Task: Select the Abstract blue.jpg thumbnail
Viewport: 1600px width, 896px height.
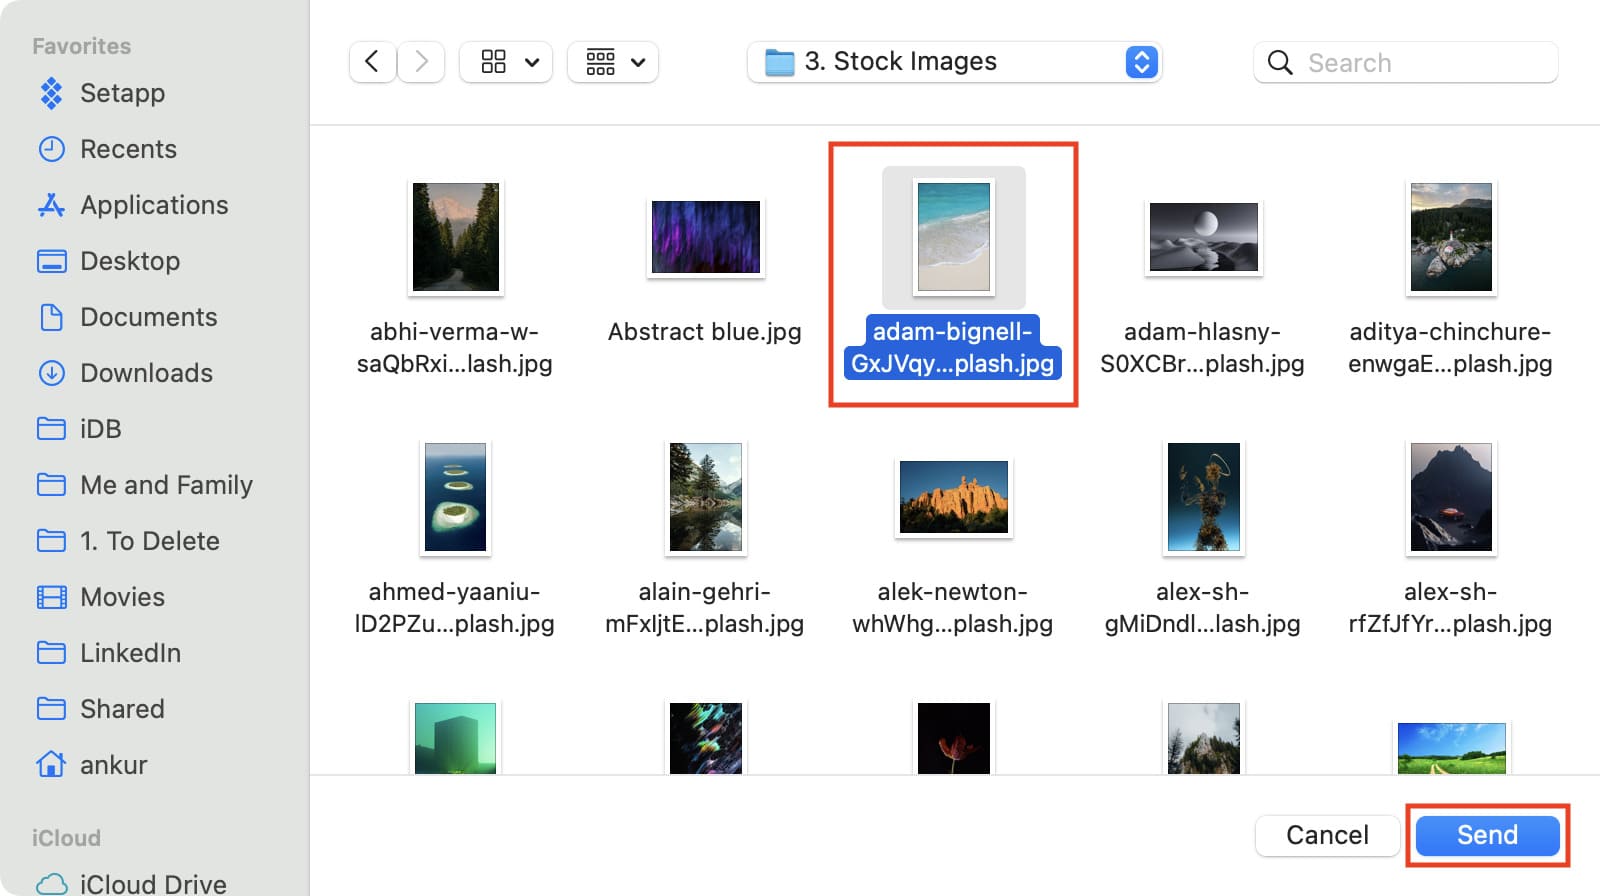Action: 705,238
